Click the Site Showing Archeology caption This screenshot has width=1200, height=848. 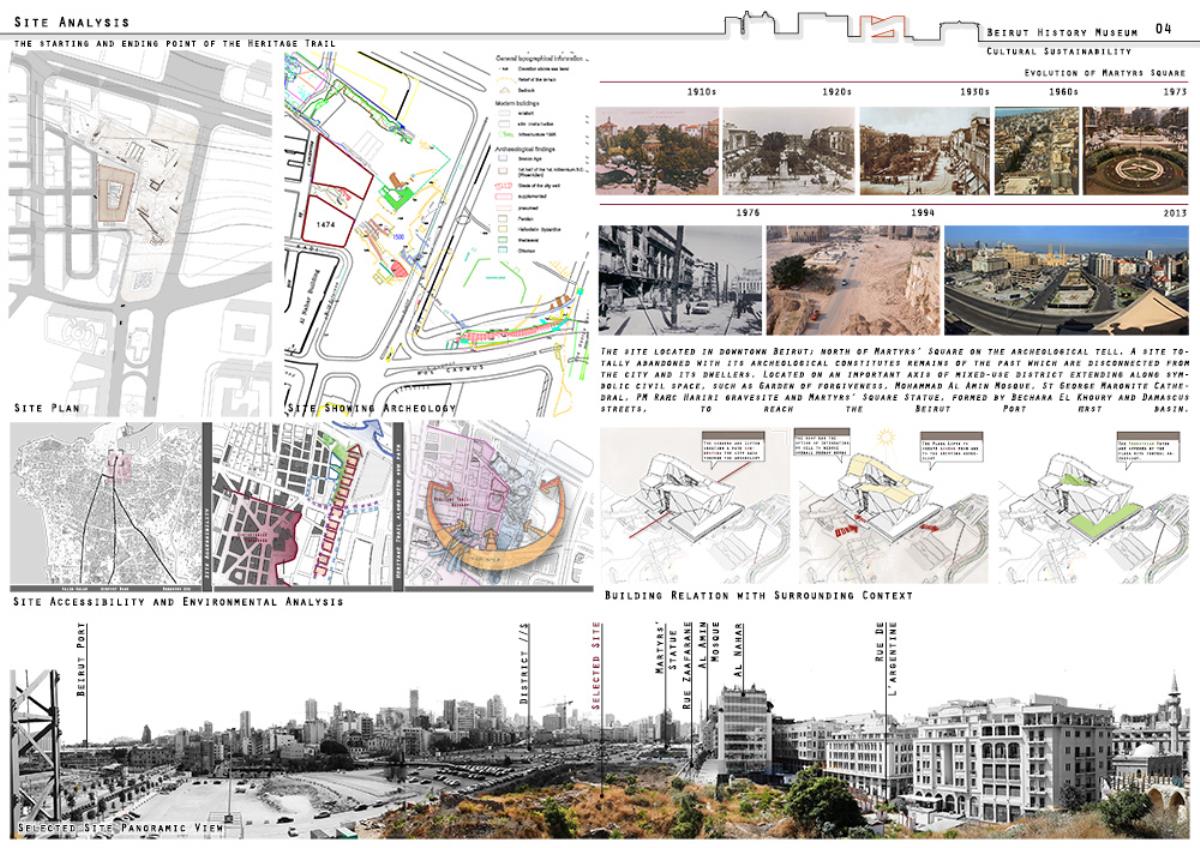click(372, 408)
